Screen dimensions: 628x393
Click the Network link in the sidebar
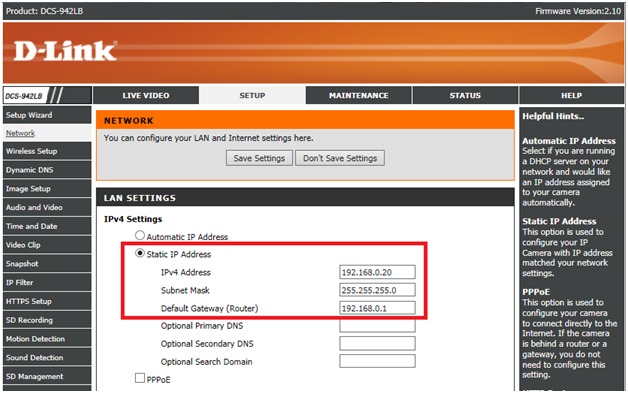(x=20, y=133)
